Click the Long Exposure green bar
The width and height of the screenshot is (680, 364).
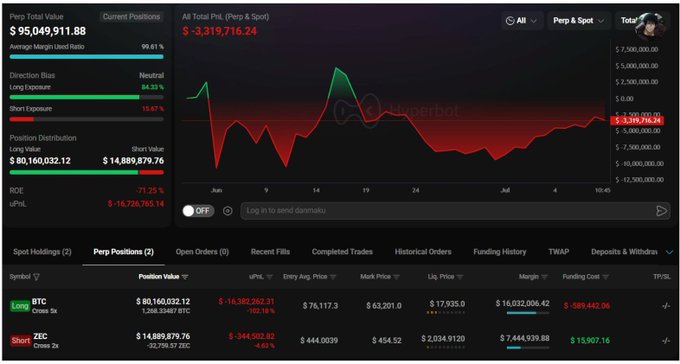[75, 97]
